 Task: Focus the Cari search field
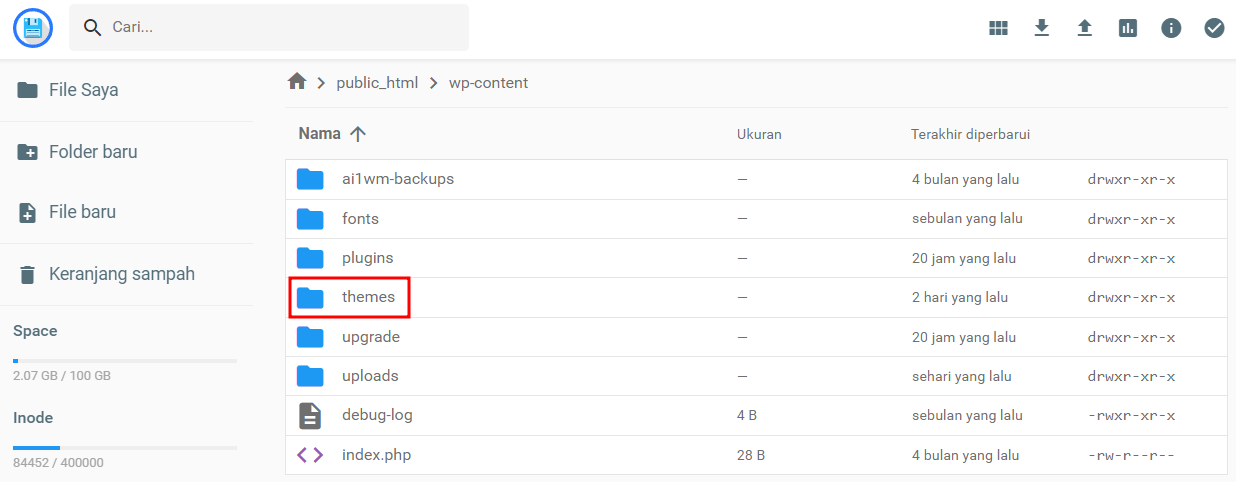click(x=280, y=28)
